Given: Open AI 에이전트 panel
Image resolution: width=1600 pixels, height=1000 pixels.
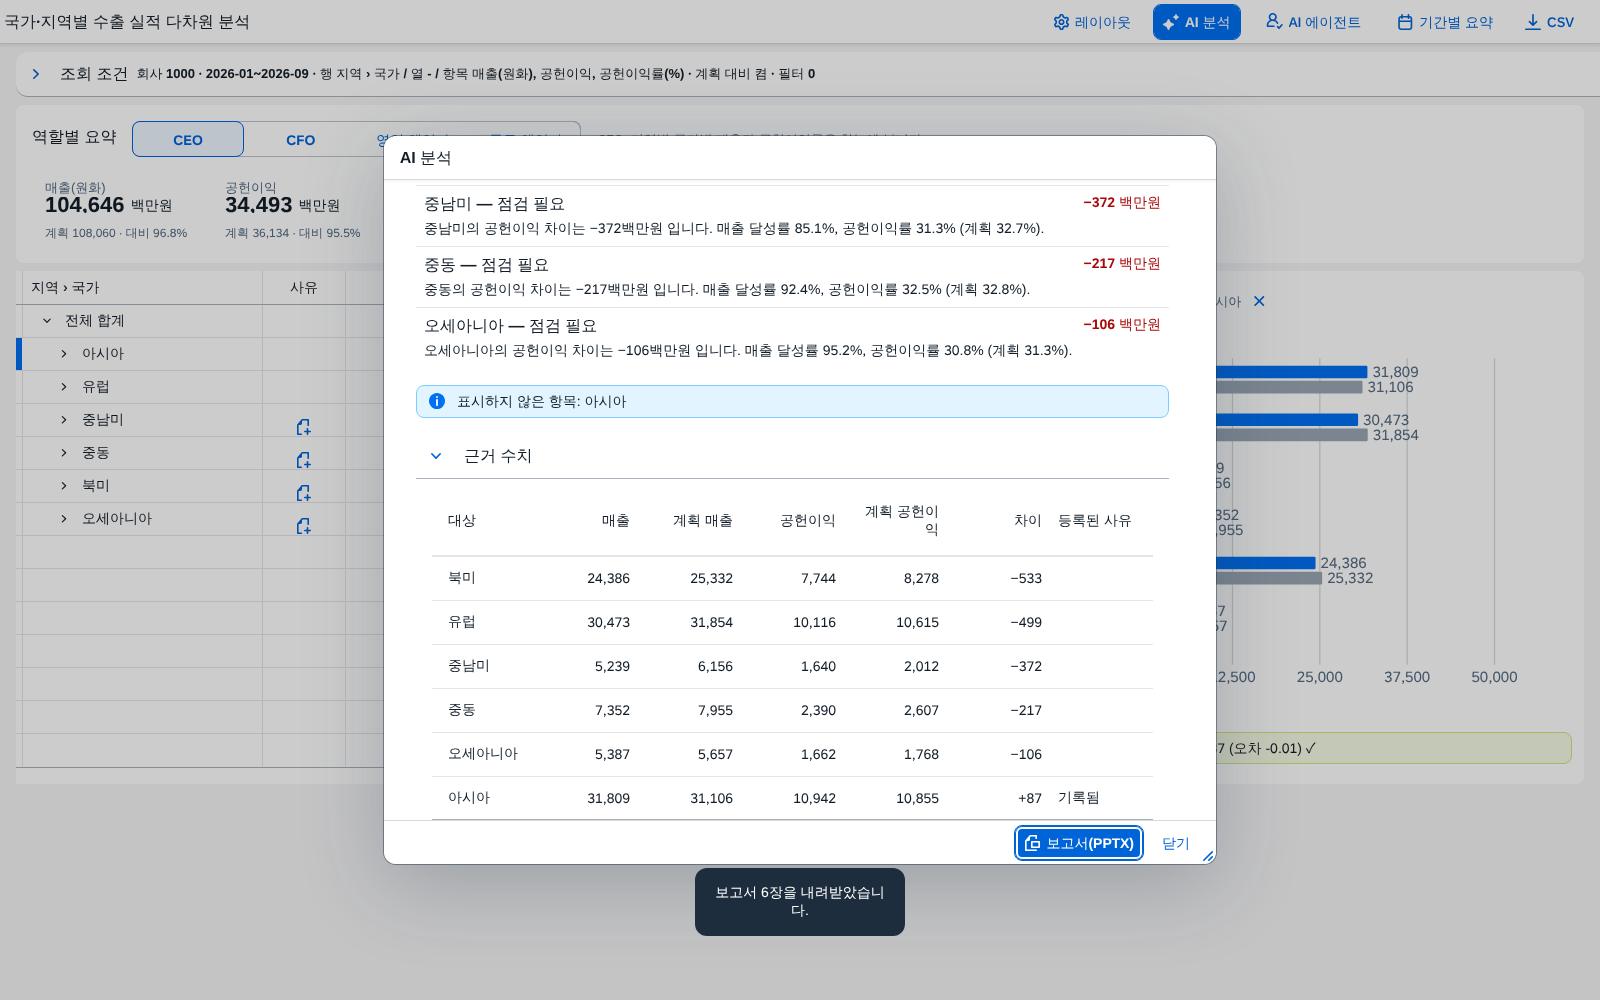Looking at the screenshot, I should pos(1313,22).
